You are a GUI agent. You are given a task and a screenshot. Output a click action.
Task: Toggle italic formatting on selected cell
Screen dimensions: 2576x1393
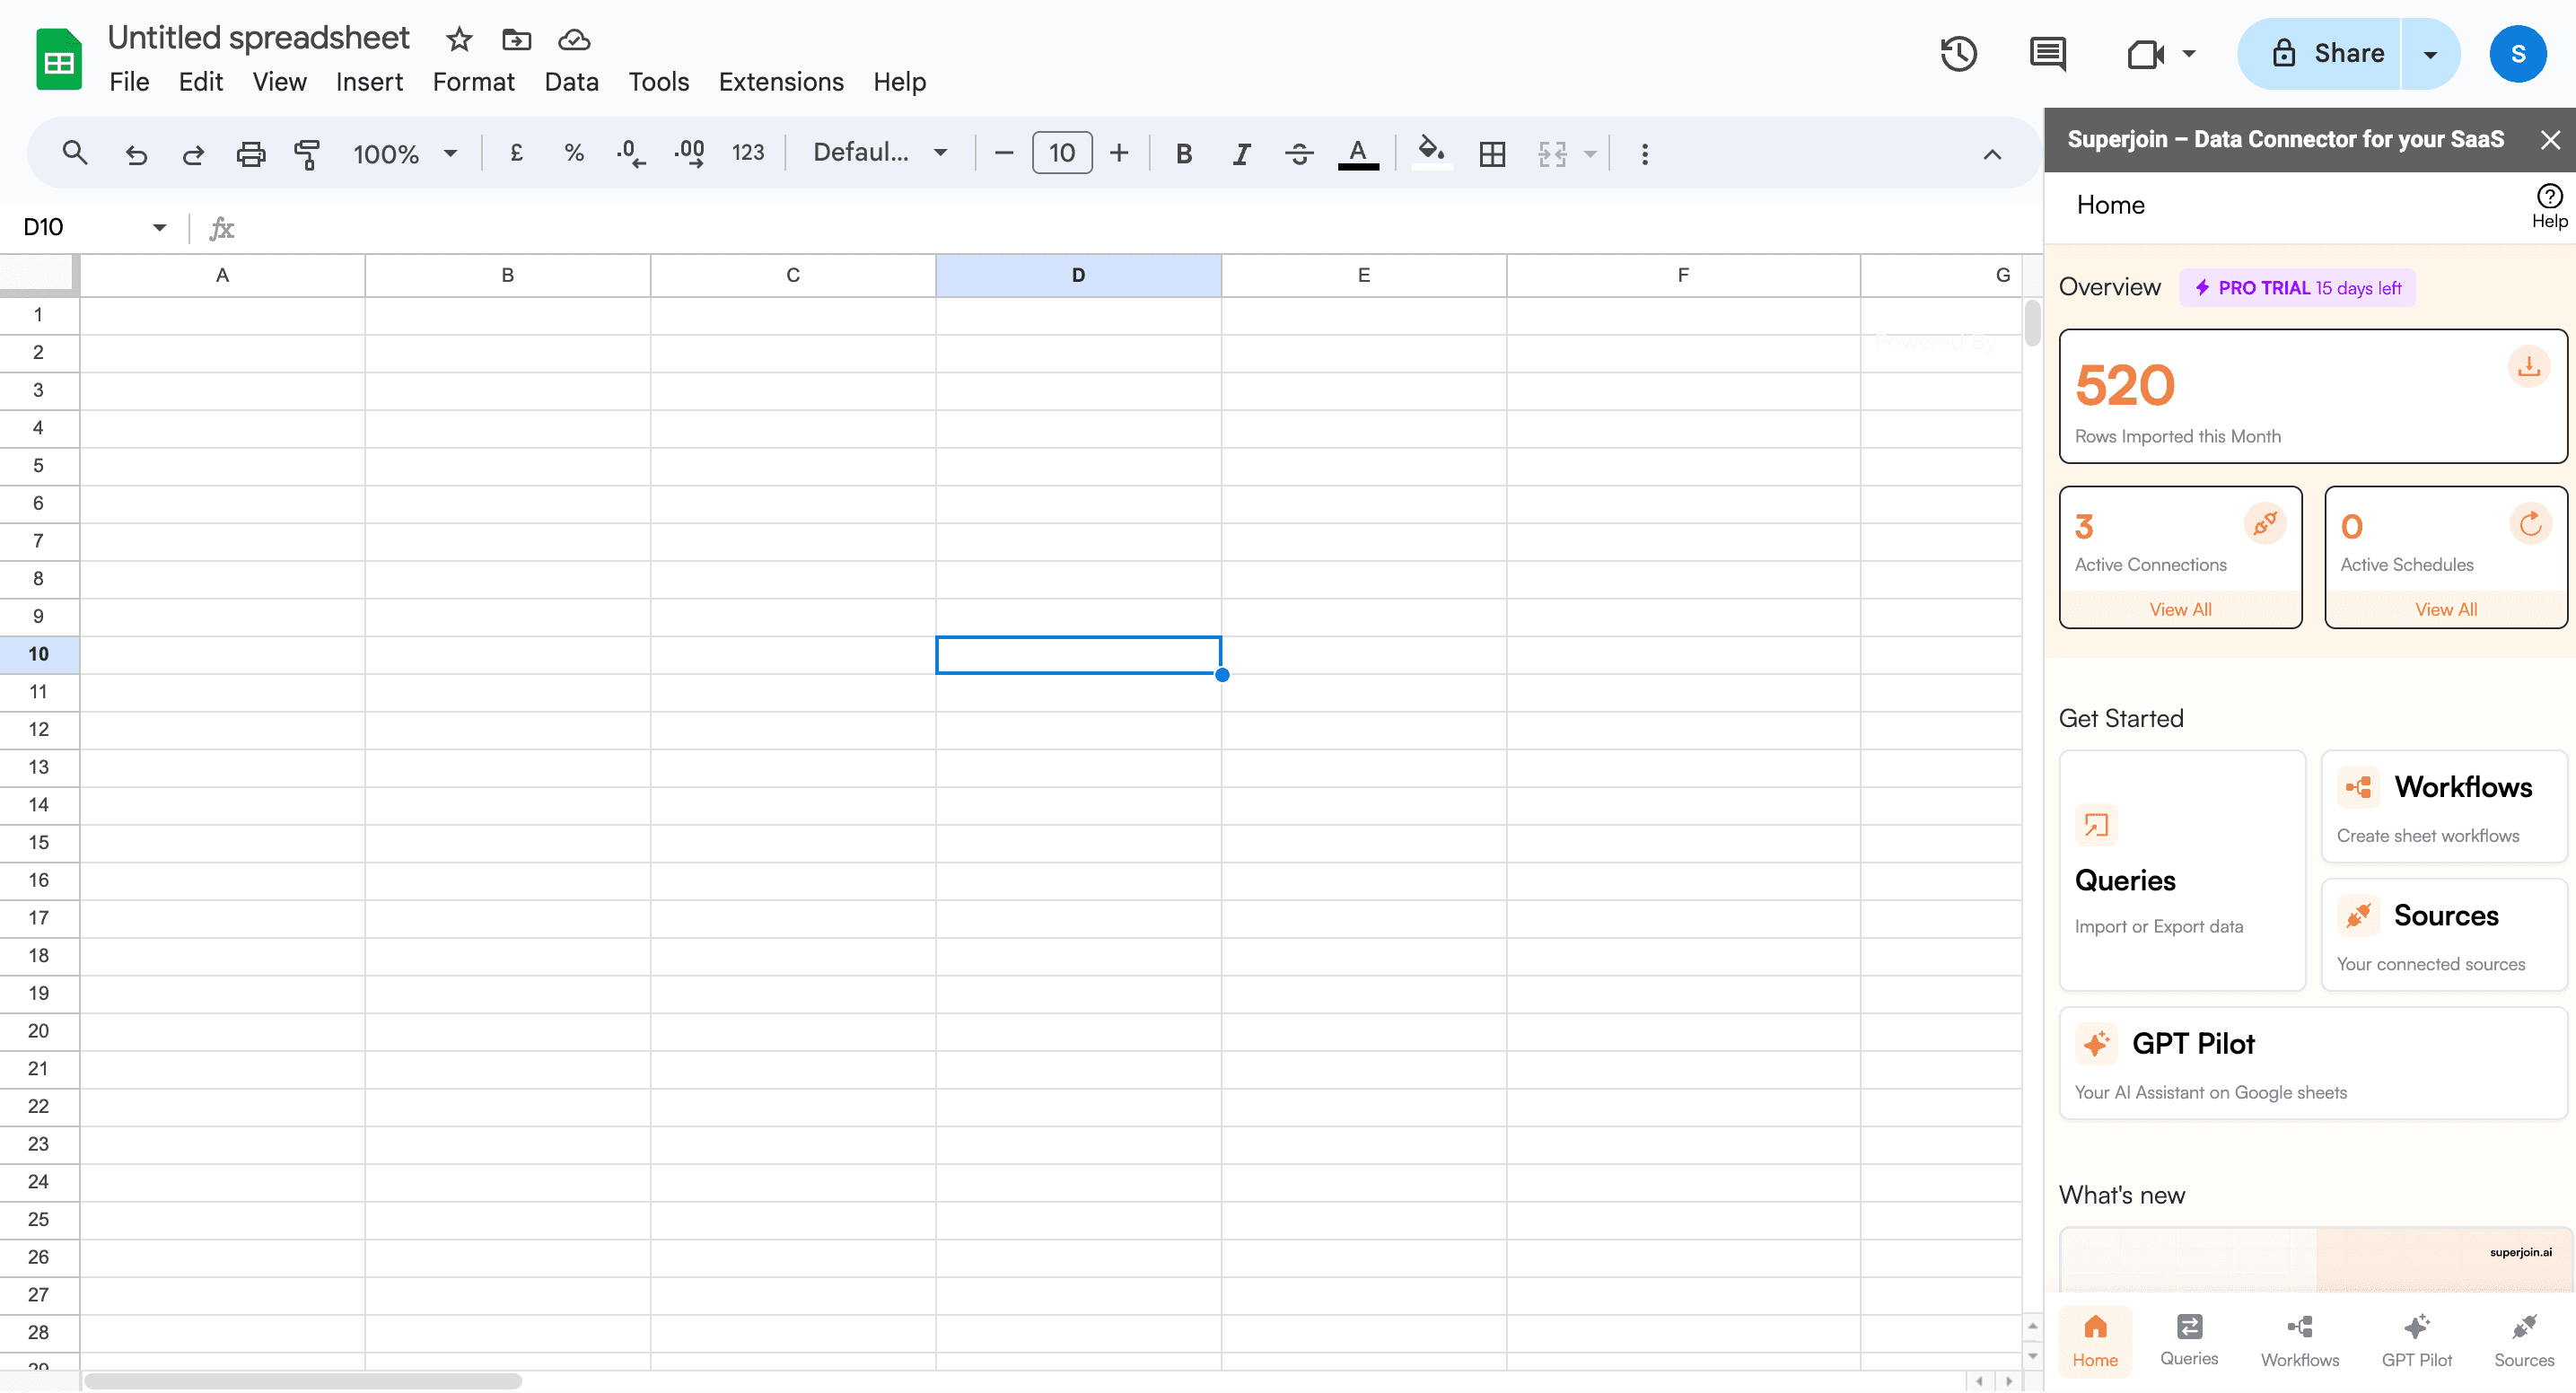(x=1240, y=154)
